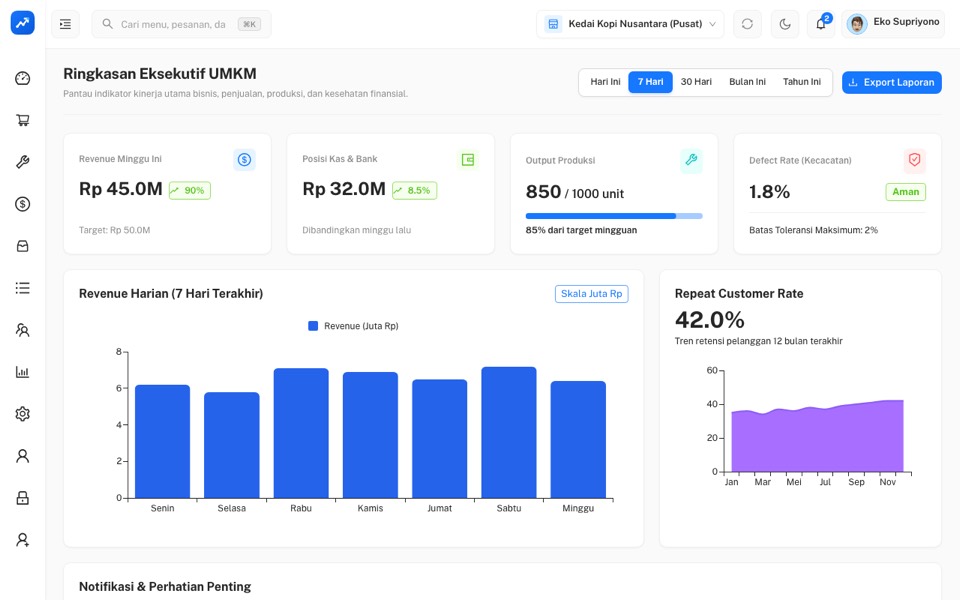Click the shield icon on Defect Rate card
This screenshot has height=600, width=960.
point(915,160)
